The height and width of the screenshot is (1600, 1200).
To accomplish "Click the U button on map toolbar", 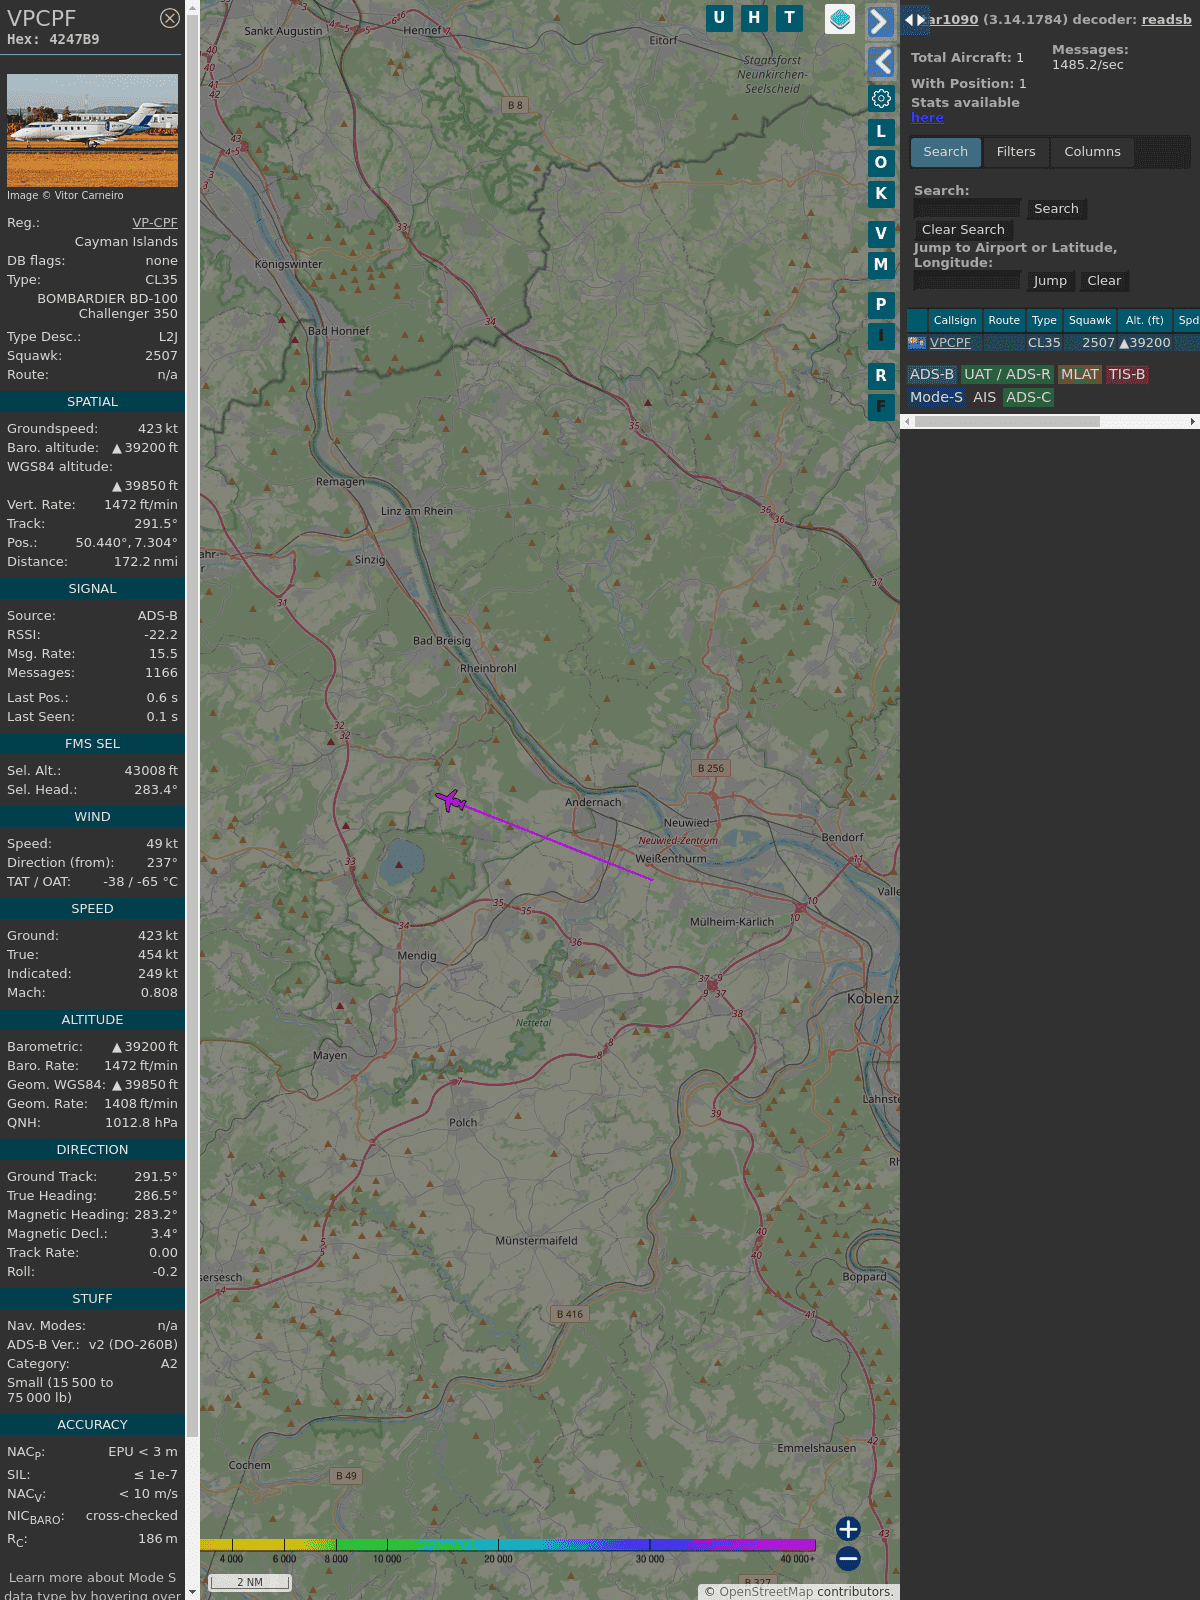I will 719,18.
